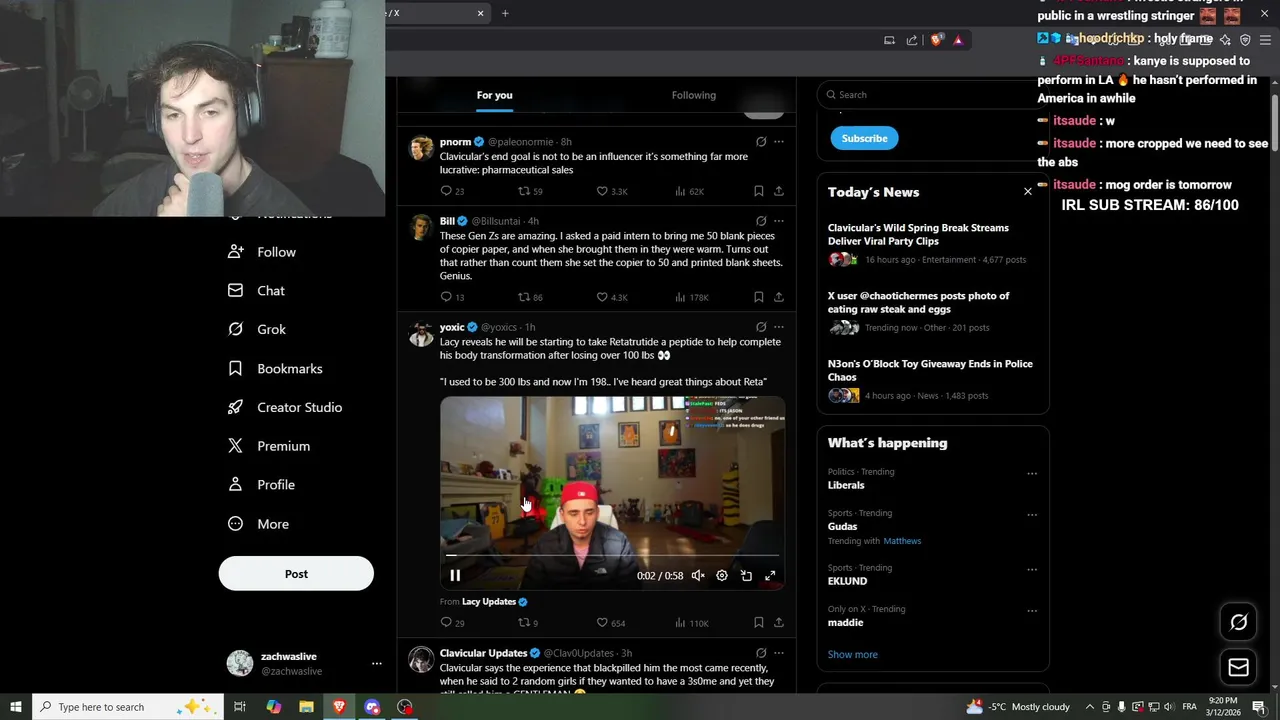The image size is (1280, 720).
Task: Open the floating messages button
Action: (x=1238, y=668)
